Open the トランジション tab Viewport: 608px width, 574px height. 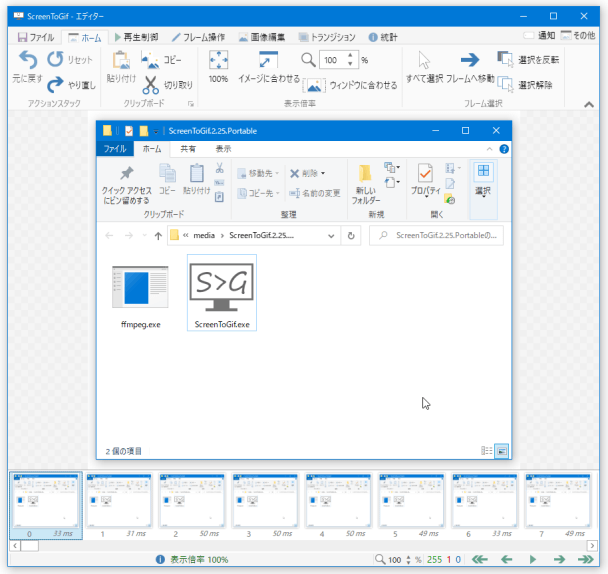335,37
